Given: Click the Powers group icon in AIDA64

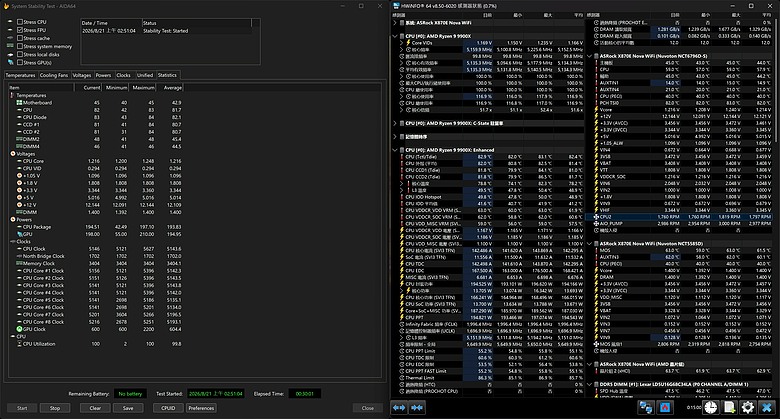Looking at the screenshot, I should pos(13,219).
